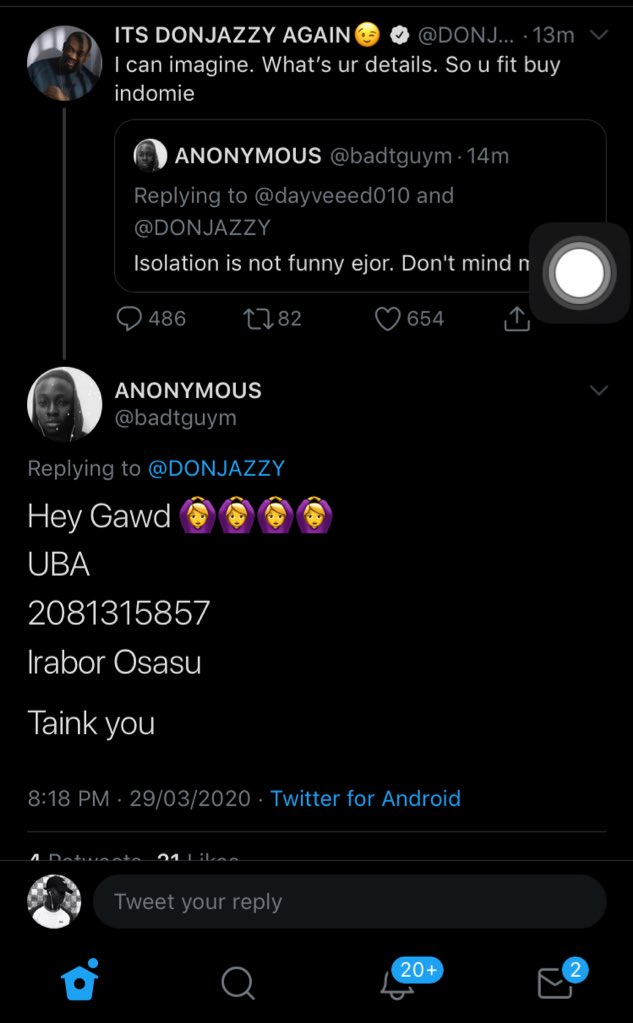Tap the small avatar in quoted tweet
The width and height of the screenshot is (633, 1023).
[150, 156]
